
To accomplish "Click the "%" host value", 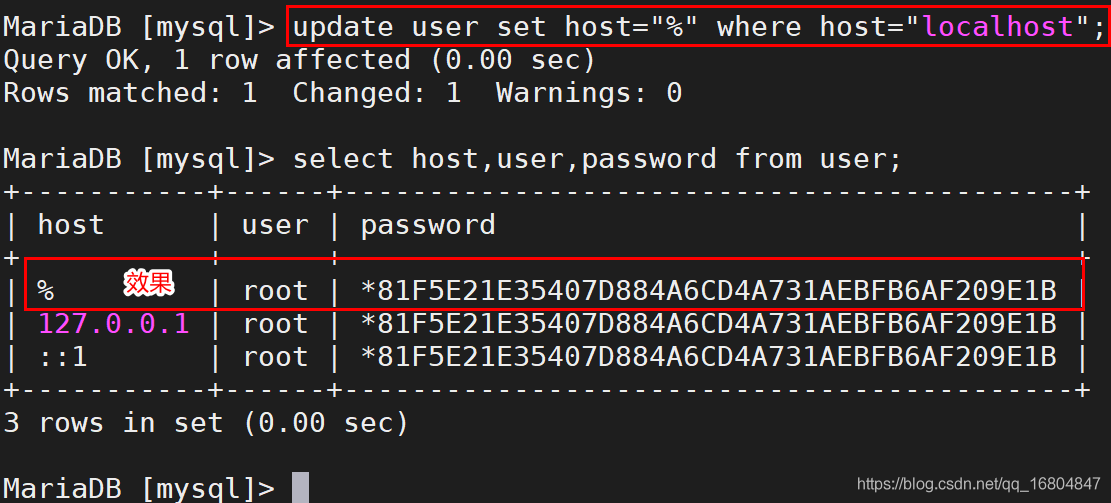I will click(x=46, y=290).
